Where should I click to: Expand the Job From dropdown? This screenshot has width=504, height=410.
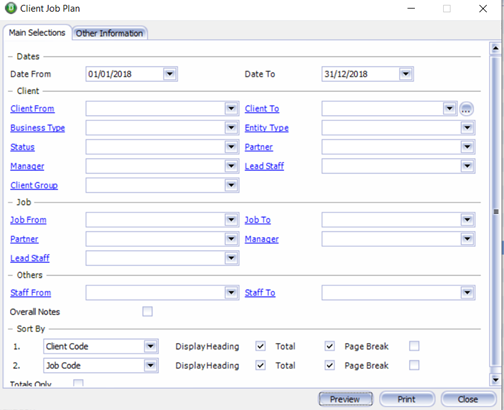click(231, 220)
